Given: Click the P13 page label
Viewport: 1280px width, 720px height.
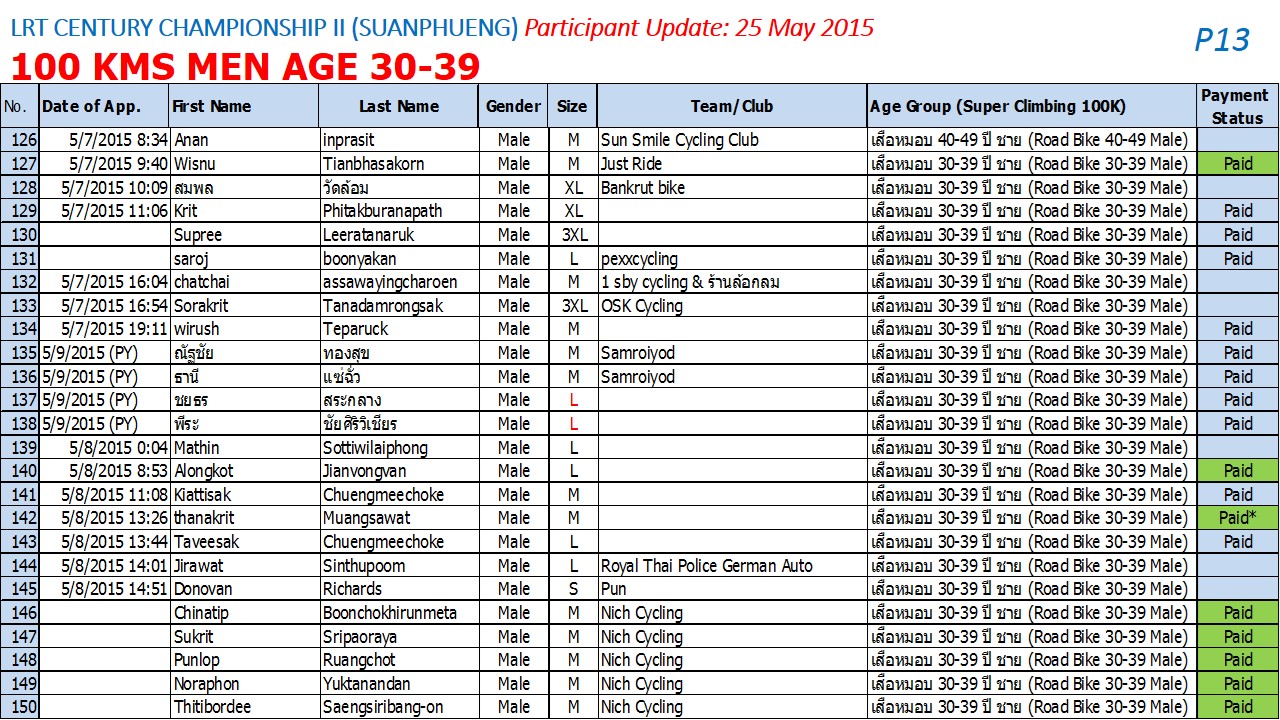Looking at the screenshot, I should click(x=1222, y=40).
